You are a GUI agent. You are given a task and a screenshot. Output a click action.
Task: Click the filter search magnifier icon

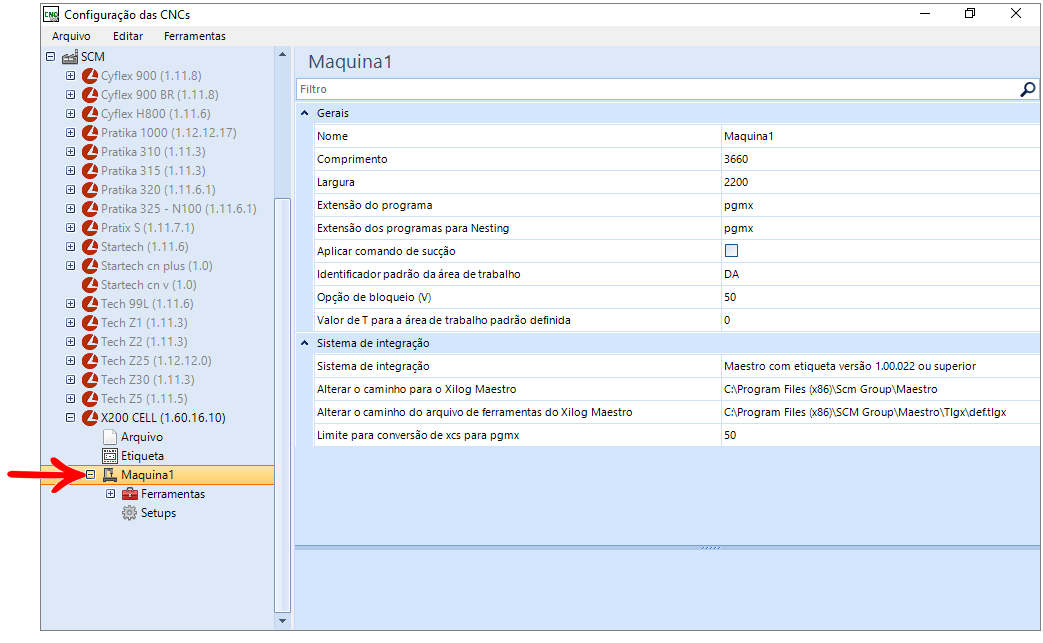tap(1028, 89)
